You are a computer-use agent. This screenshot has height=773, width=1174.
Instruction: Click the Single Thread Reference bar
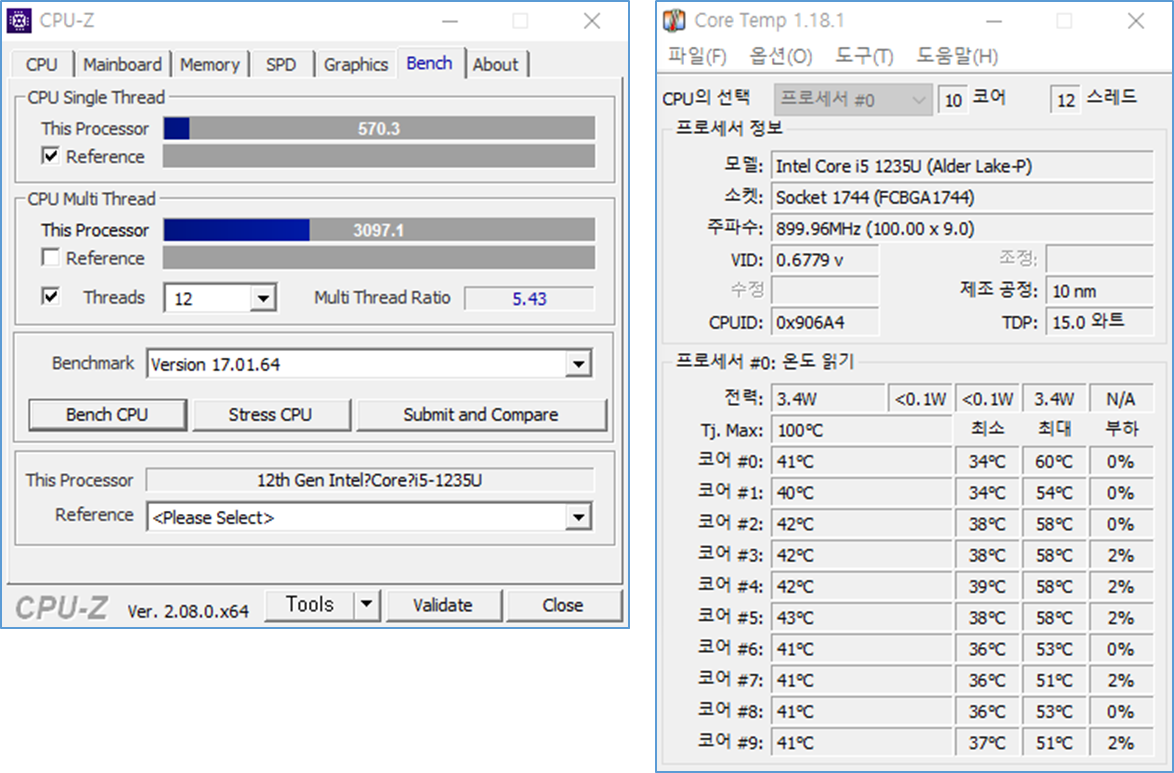click(x=379, y=156)
